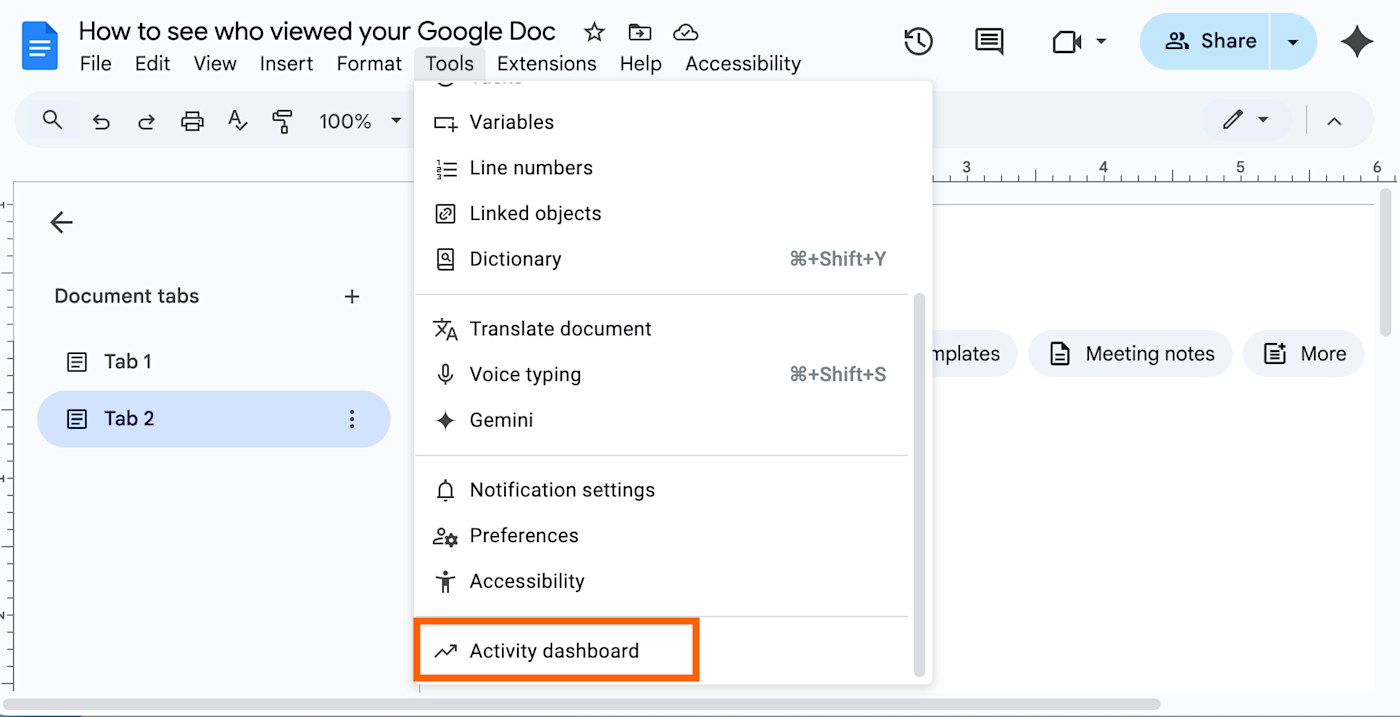
Task: Click the horizontal scrollbar at bottom
Action: coord(582,704)
